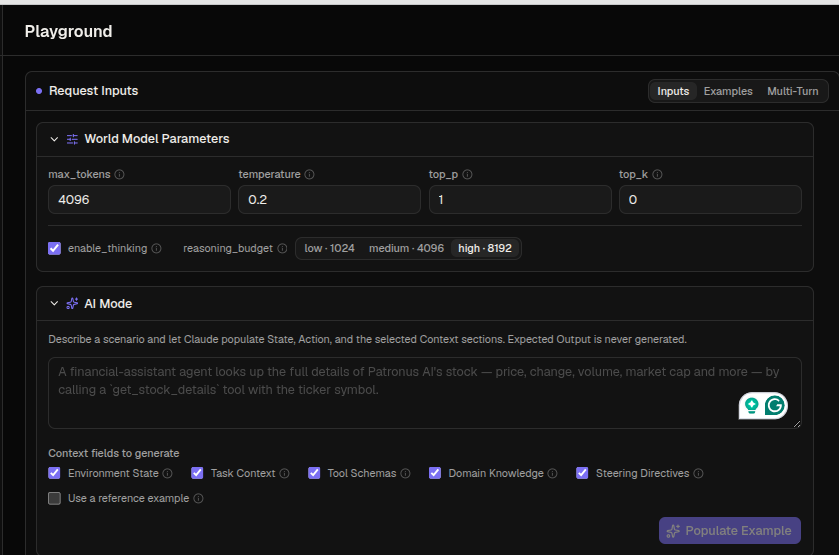
Task: Uncheck the Task Context checkbox
Action: point(197,473)
